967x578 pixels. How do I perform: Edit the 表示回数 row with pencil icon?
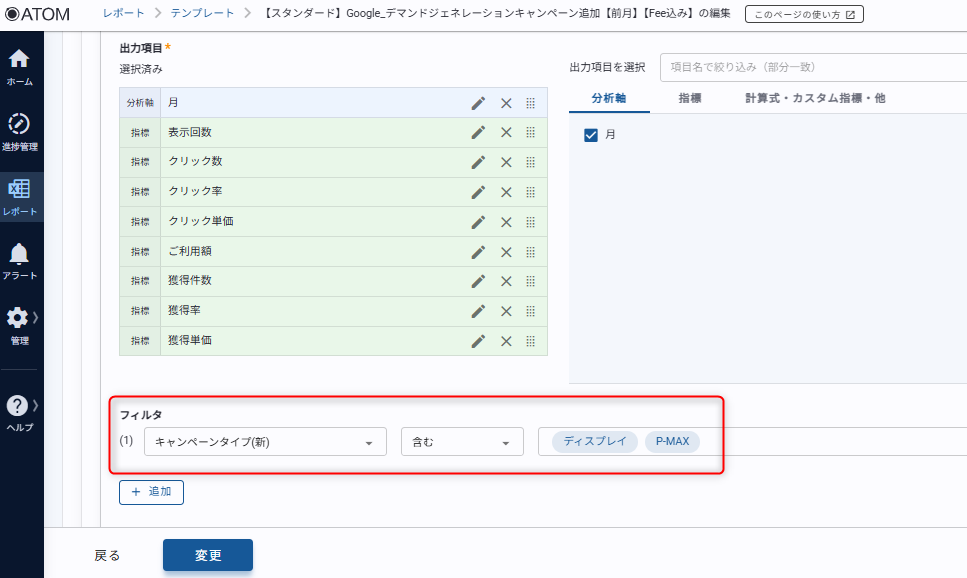click(478, 133)
